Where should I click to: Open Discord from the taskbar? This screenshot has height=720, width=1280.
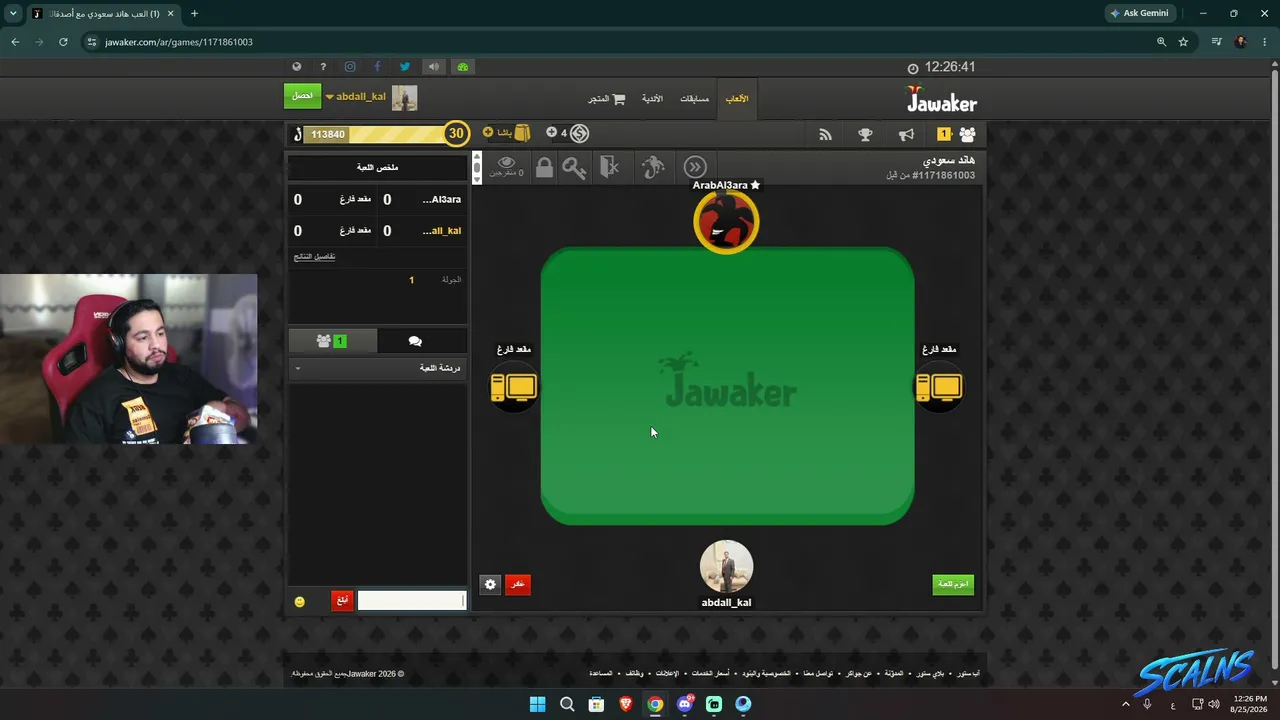click(x=684, y=704)
